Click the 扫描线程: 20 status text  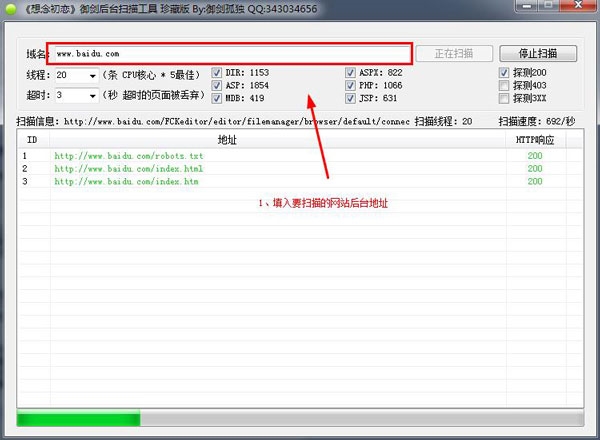(443, 122)
